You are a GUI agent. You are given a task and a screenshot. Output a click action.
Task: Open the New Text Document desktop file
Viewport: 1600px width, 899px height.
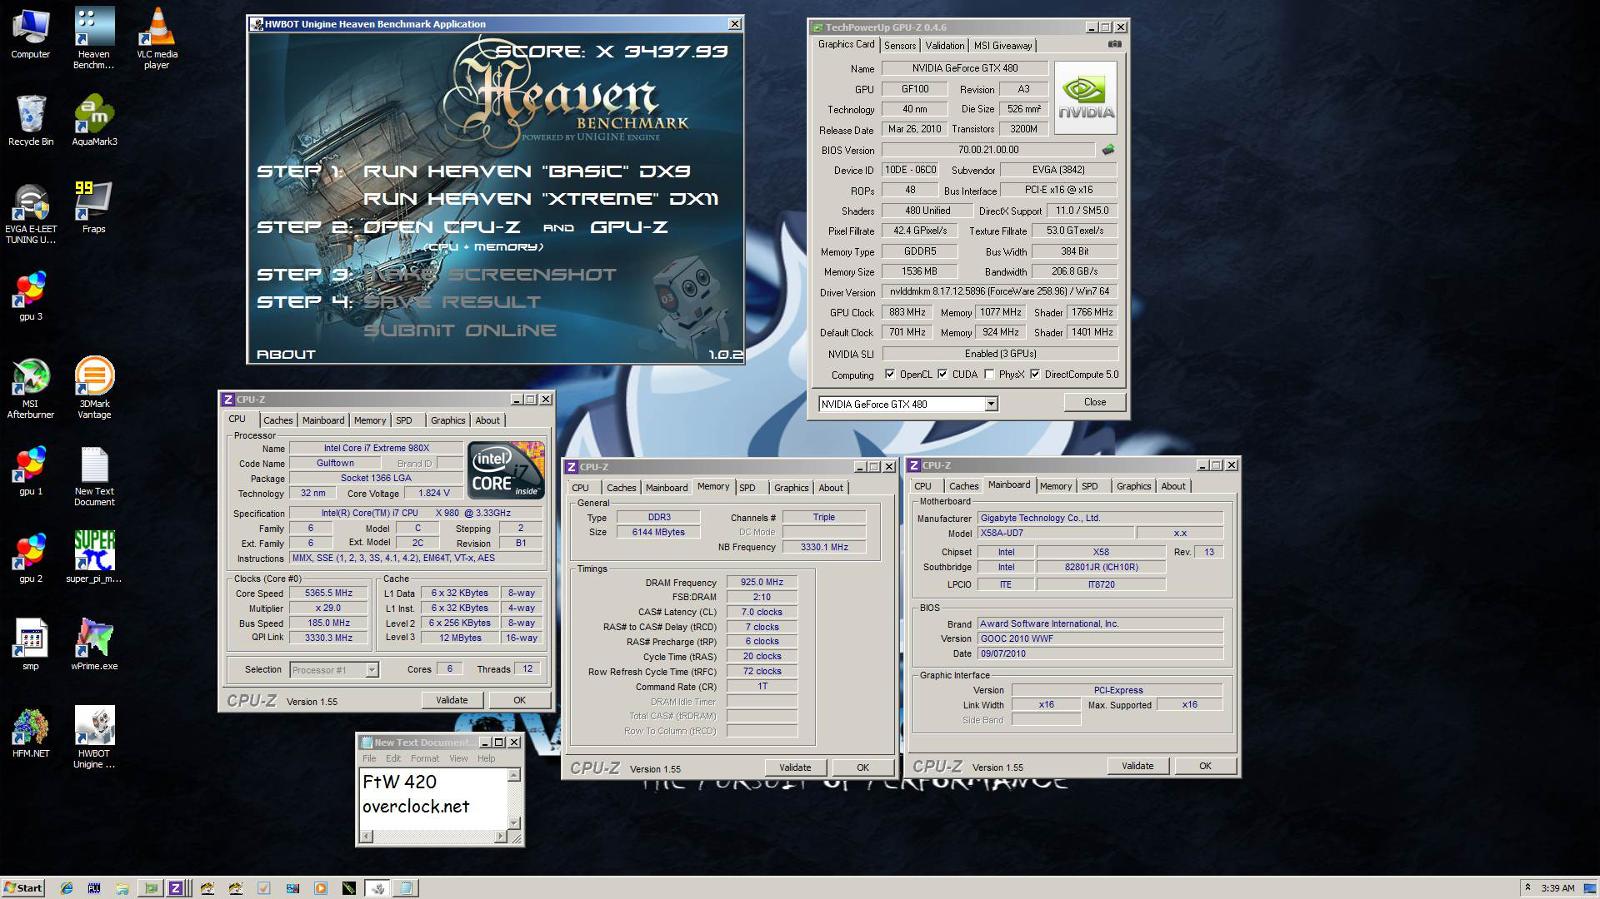(94, 476)
